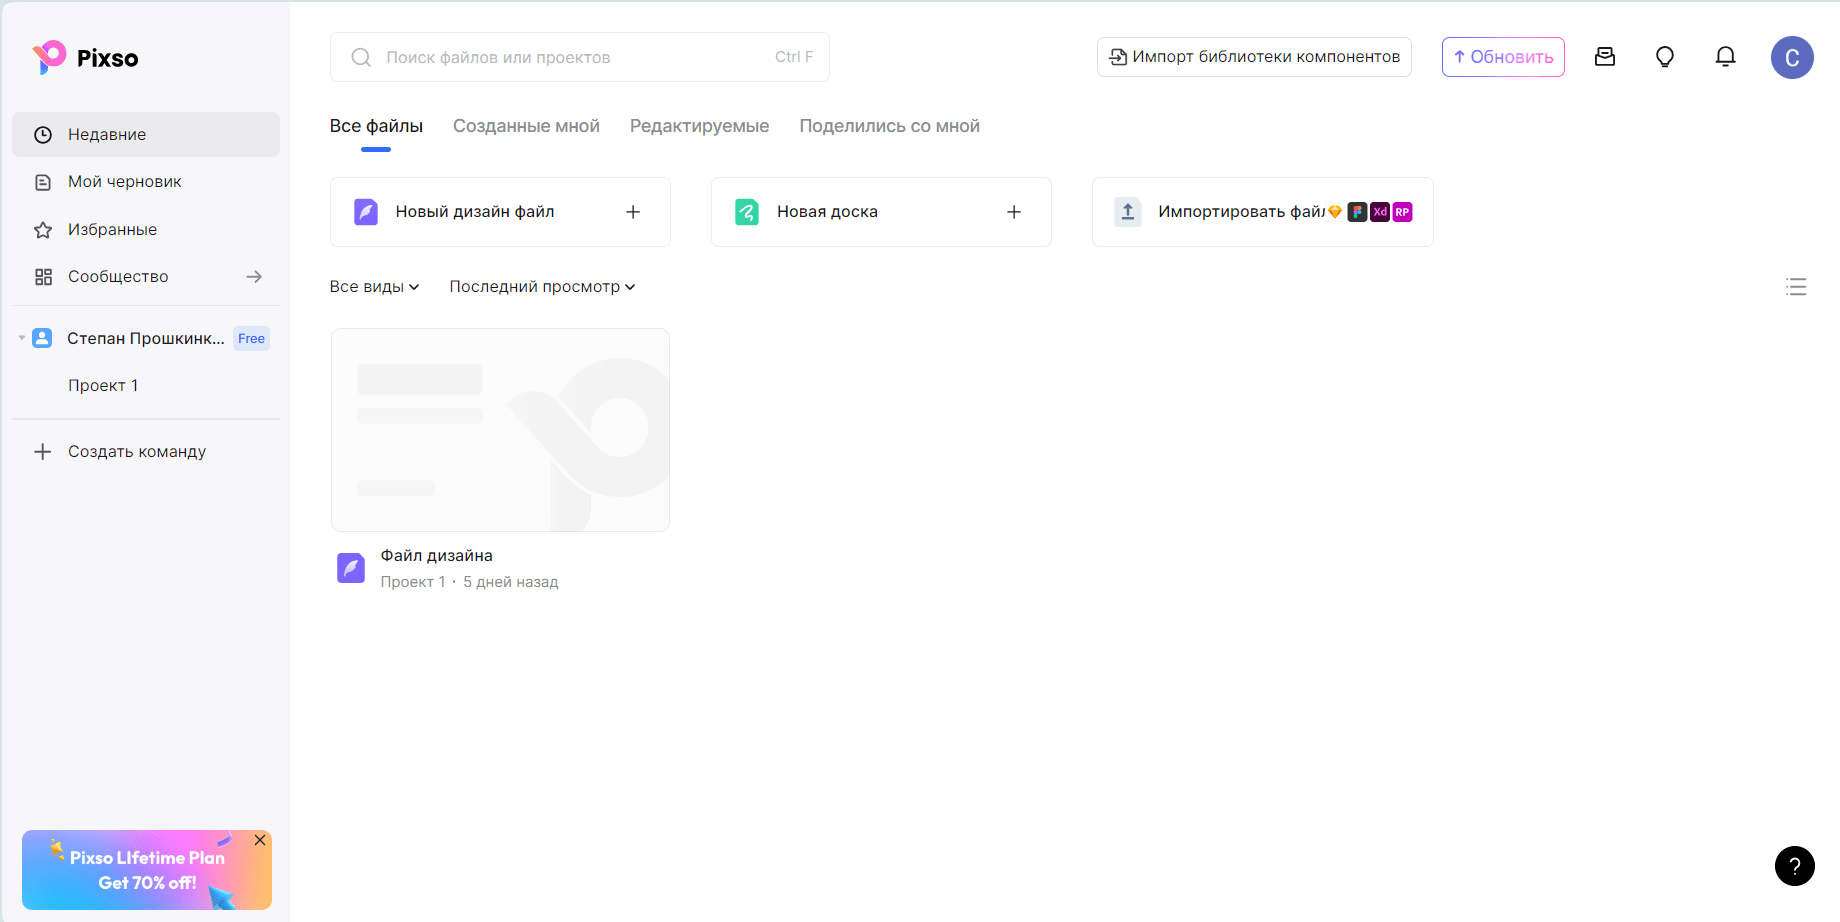Create a Новая доска
The height and width of the screenshot is (922, 1840).
coord(881,212)
